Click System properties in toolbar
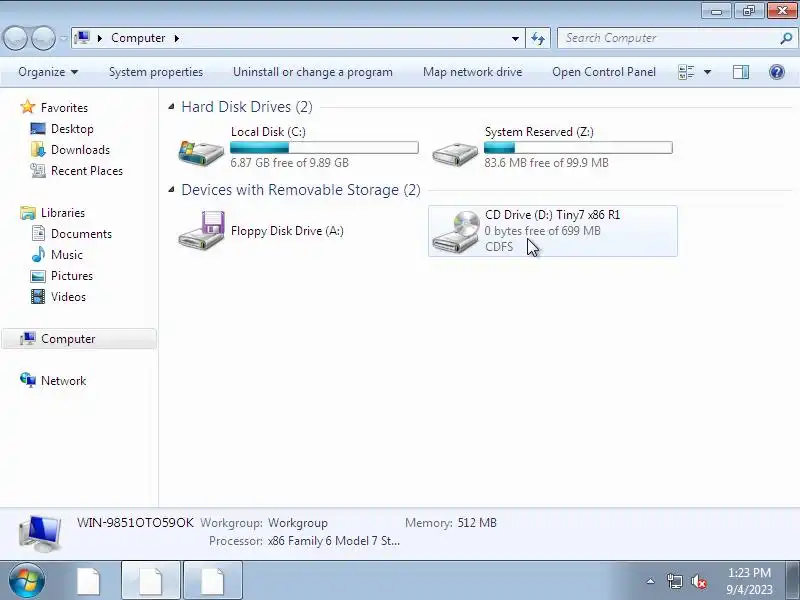Image resolution: width=800 pixels, height=600 pixels. (x=156, y=72)
